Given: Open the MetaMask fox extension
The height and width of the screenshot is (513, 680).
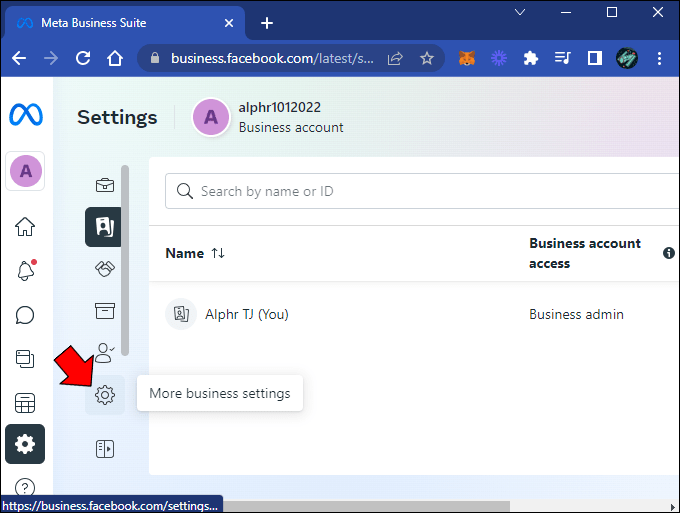Looking at the screenshot, I should pyautogui.click(x=467, y=58).
